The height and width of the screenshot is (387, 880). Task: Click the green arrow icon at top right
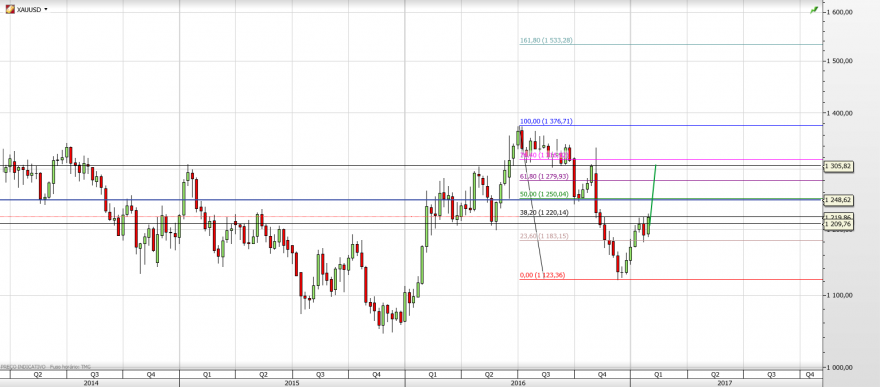point(814,10)
